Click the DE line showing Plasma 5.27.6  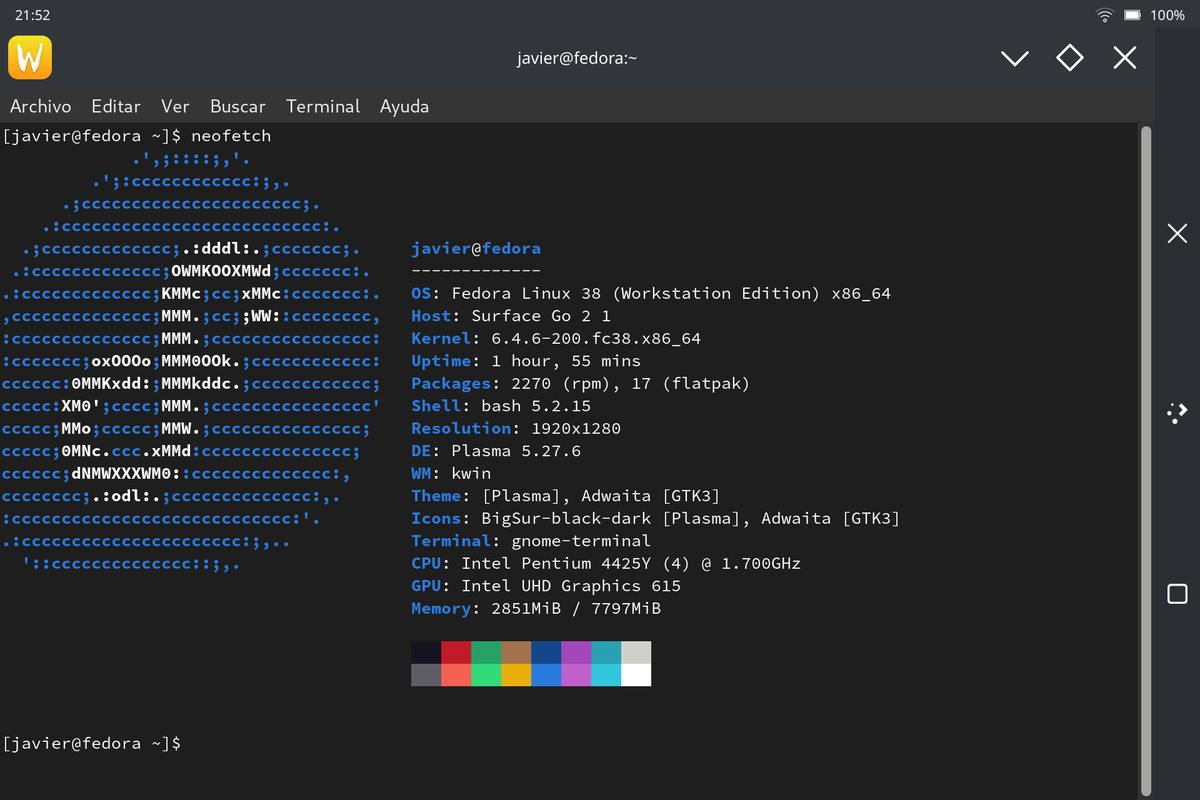(x=496, y=451)
